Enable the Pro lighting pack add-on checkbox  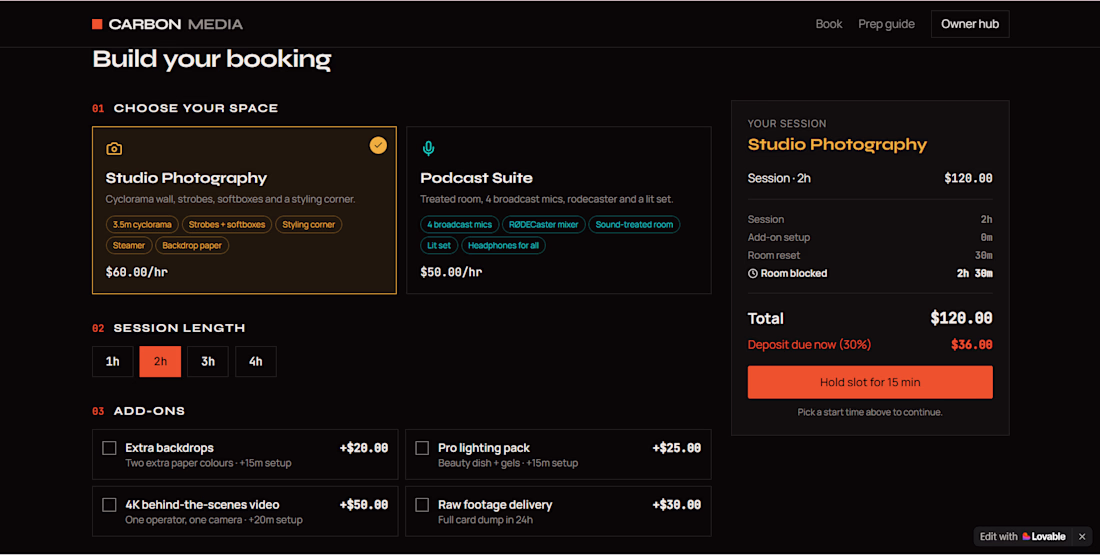click(x=422, y=448)
